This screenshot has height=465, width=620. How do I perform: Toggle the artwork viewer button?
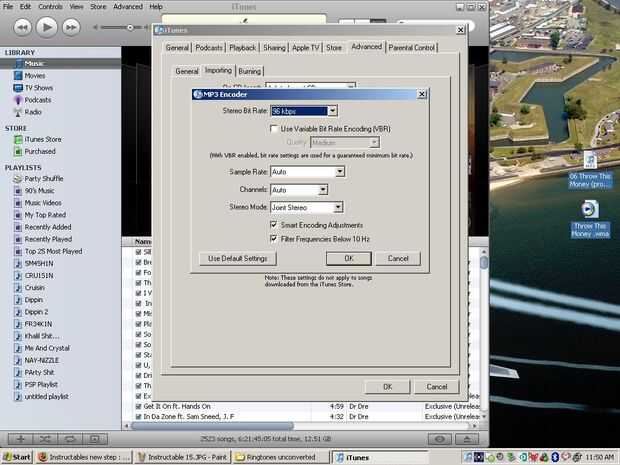(x=95, y=439)
